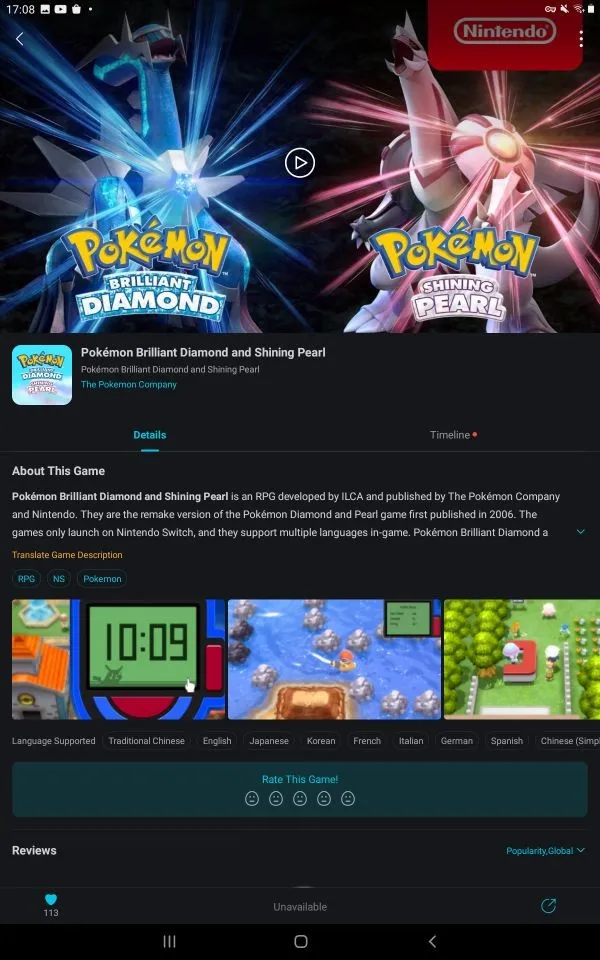The width and height of the screenshot is (600, 960).
Task: Open the 10:09 Pokétch screenshot thumbnail
Action: pyautogui.click(x=118, y=659)
